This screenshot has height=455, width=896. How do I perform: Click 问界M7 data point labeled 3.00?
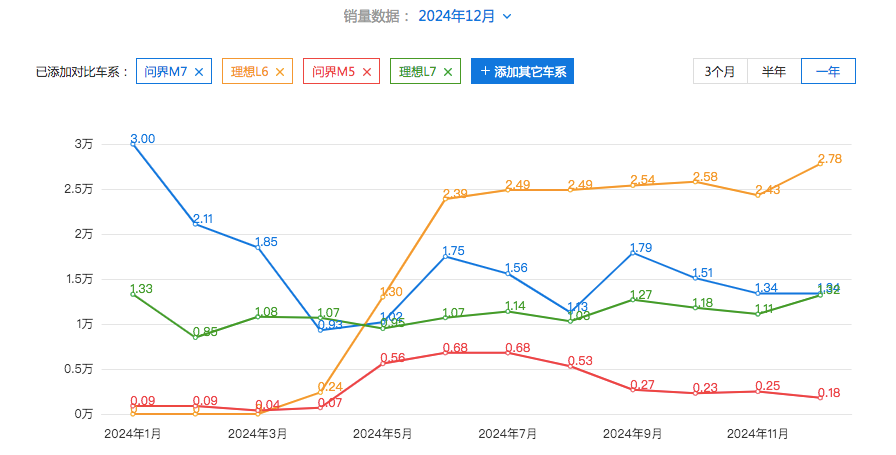[133, 144]
